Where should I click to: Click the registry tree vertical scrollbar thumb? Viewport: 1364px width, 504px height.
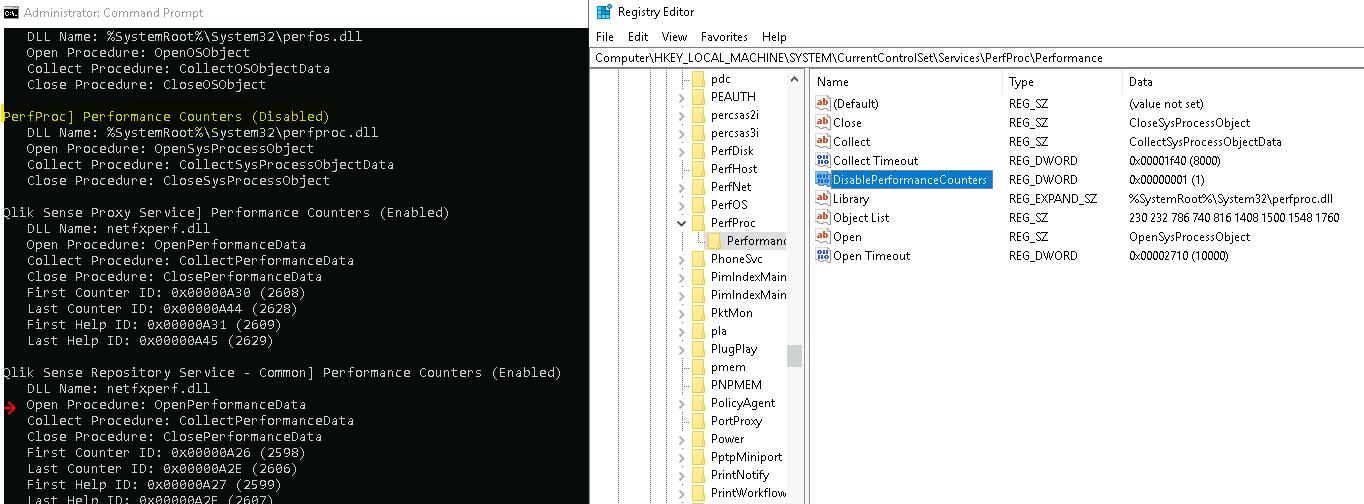(794, 356)
